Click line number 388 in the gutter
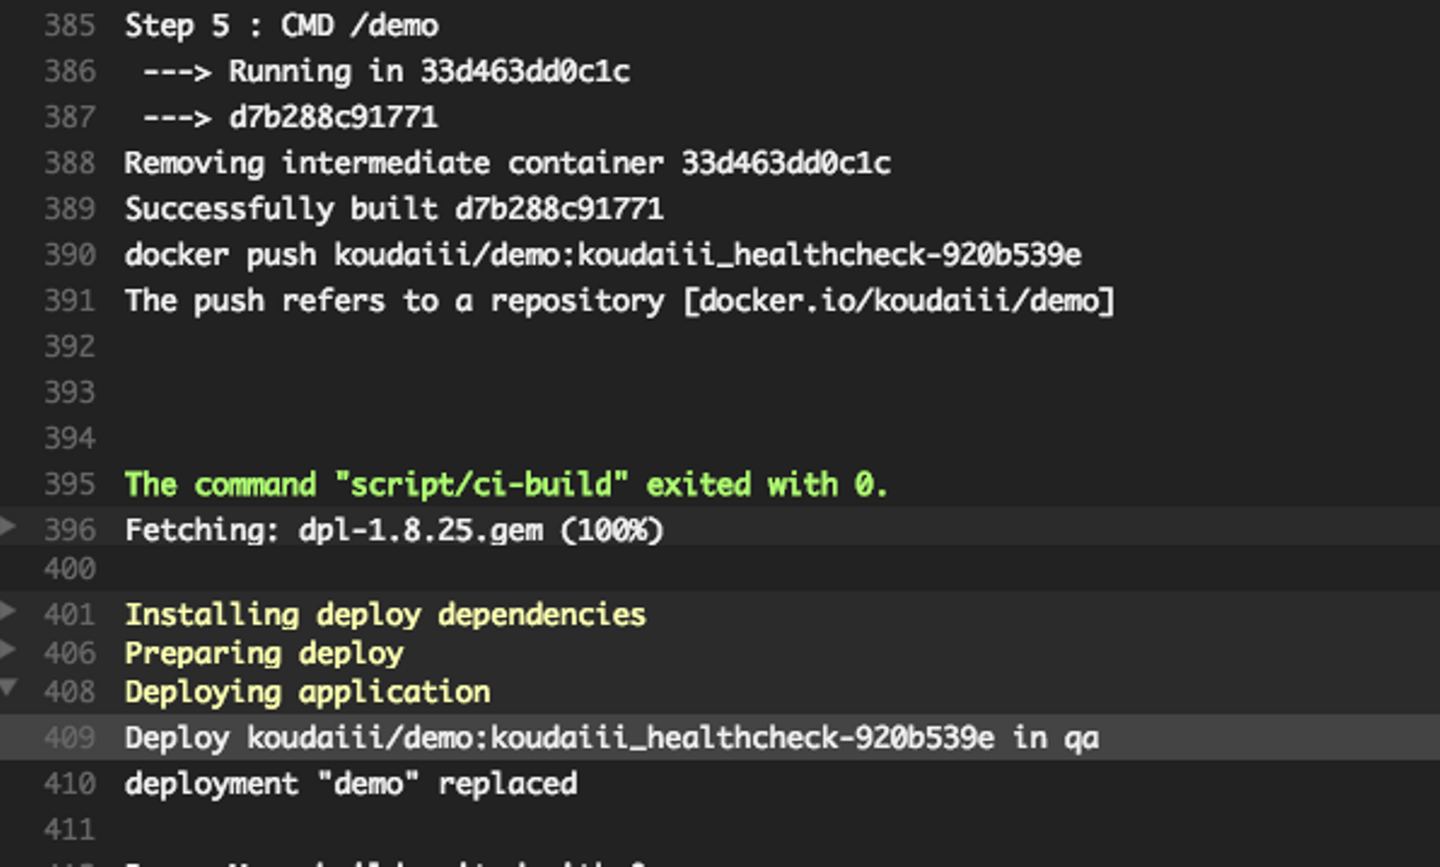The image size is (1440, 867). coord(69,163)
